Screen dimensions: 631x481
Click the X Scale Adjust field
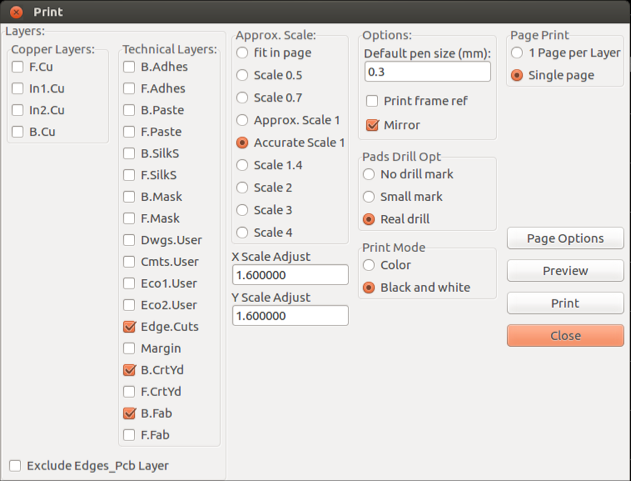tap(290, 274)
